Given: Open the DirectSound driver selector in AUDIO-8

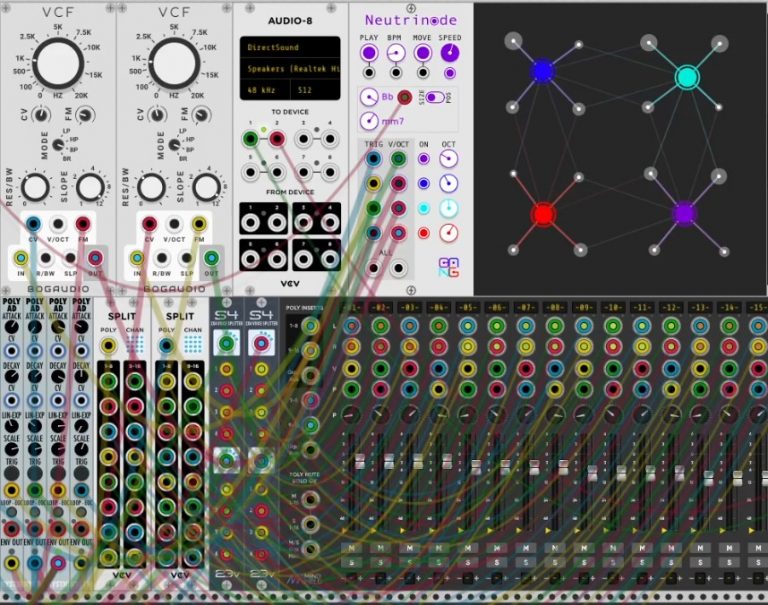Looking at the screenshot, I should (x=290, y=48).
